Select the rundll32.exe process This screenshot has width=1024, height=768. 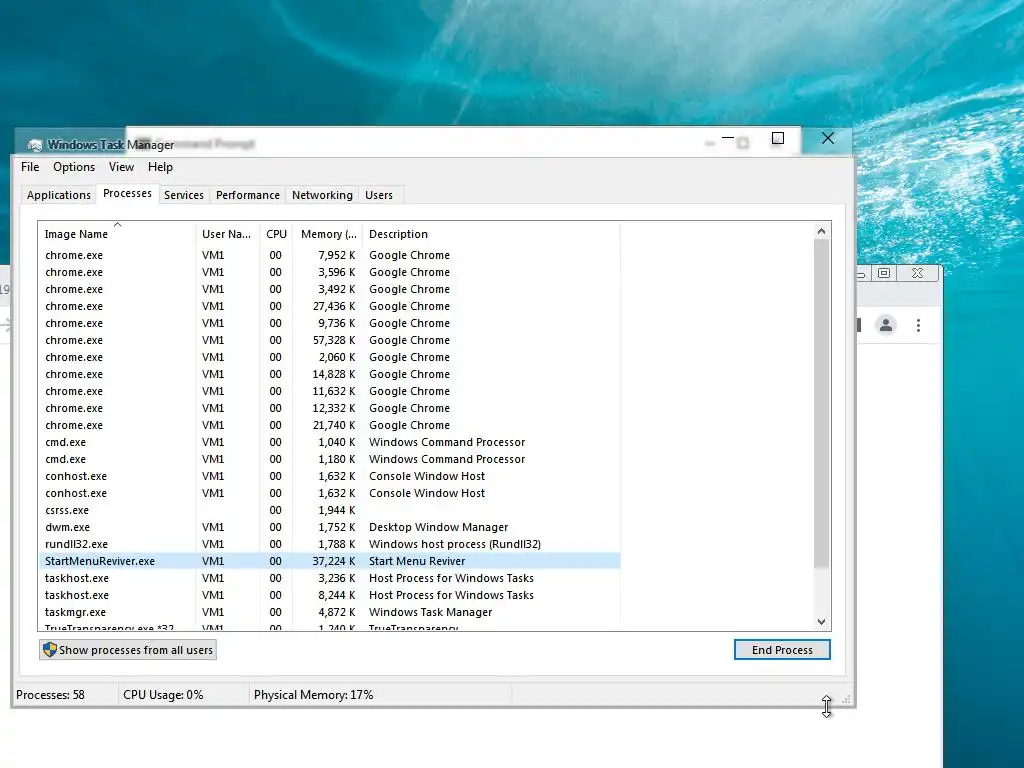coord(329,544)
